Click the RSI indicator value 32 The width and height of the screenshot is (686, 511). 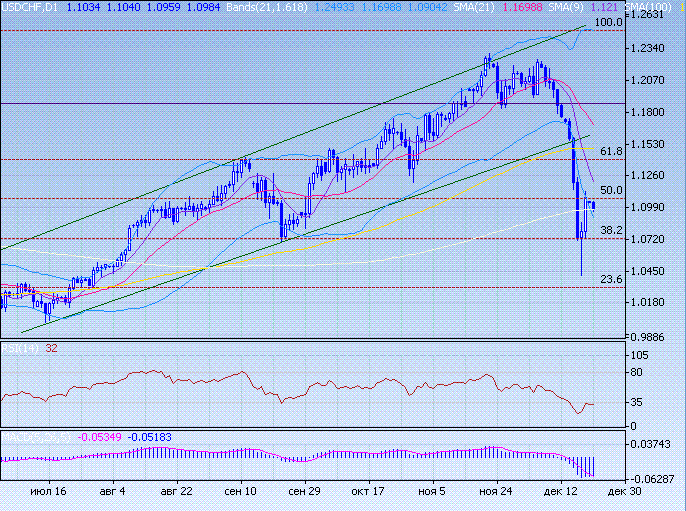tap(51, 349)
